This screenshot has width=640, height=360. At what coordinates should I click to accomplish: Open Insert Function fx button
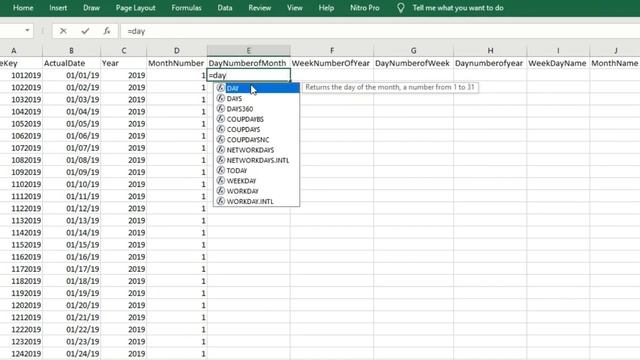pyautogui.click(x=107, y=31)
